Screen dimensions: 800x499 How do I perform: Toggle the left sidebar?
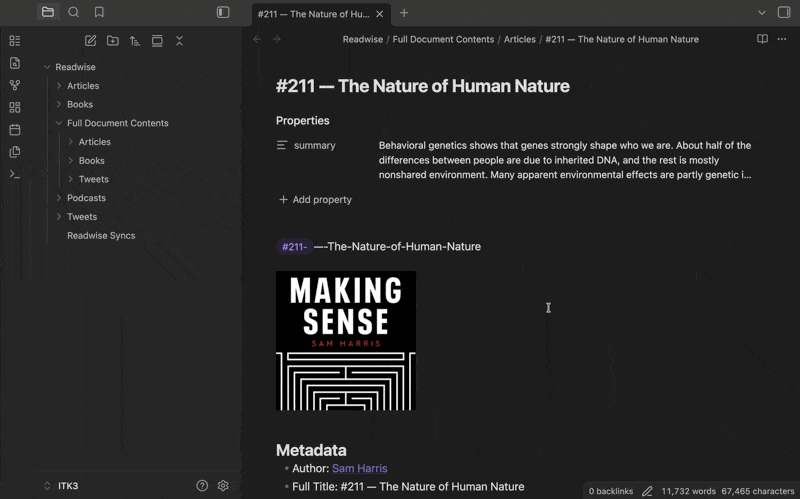click(x=223, y=12)
